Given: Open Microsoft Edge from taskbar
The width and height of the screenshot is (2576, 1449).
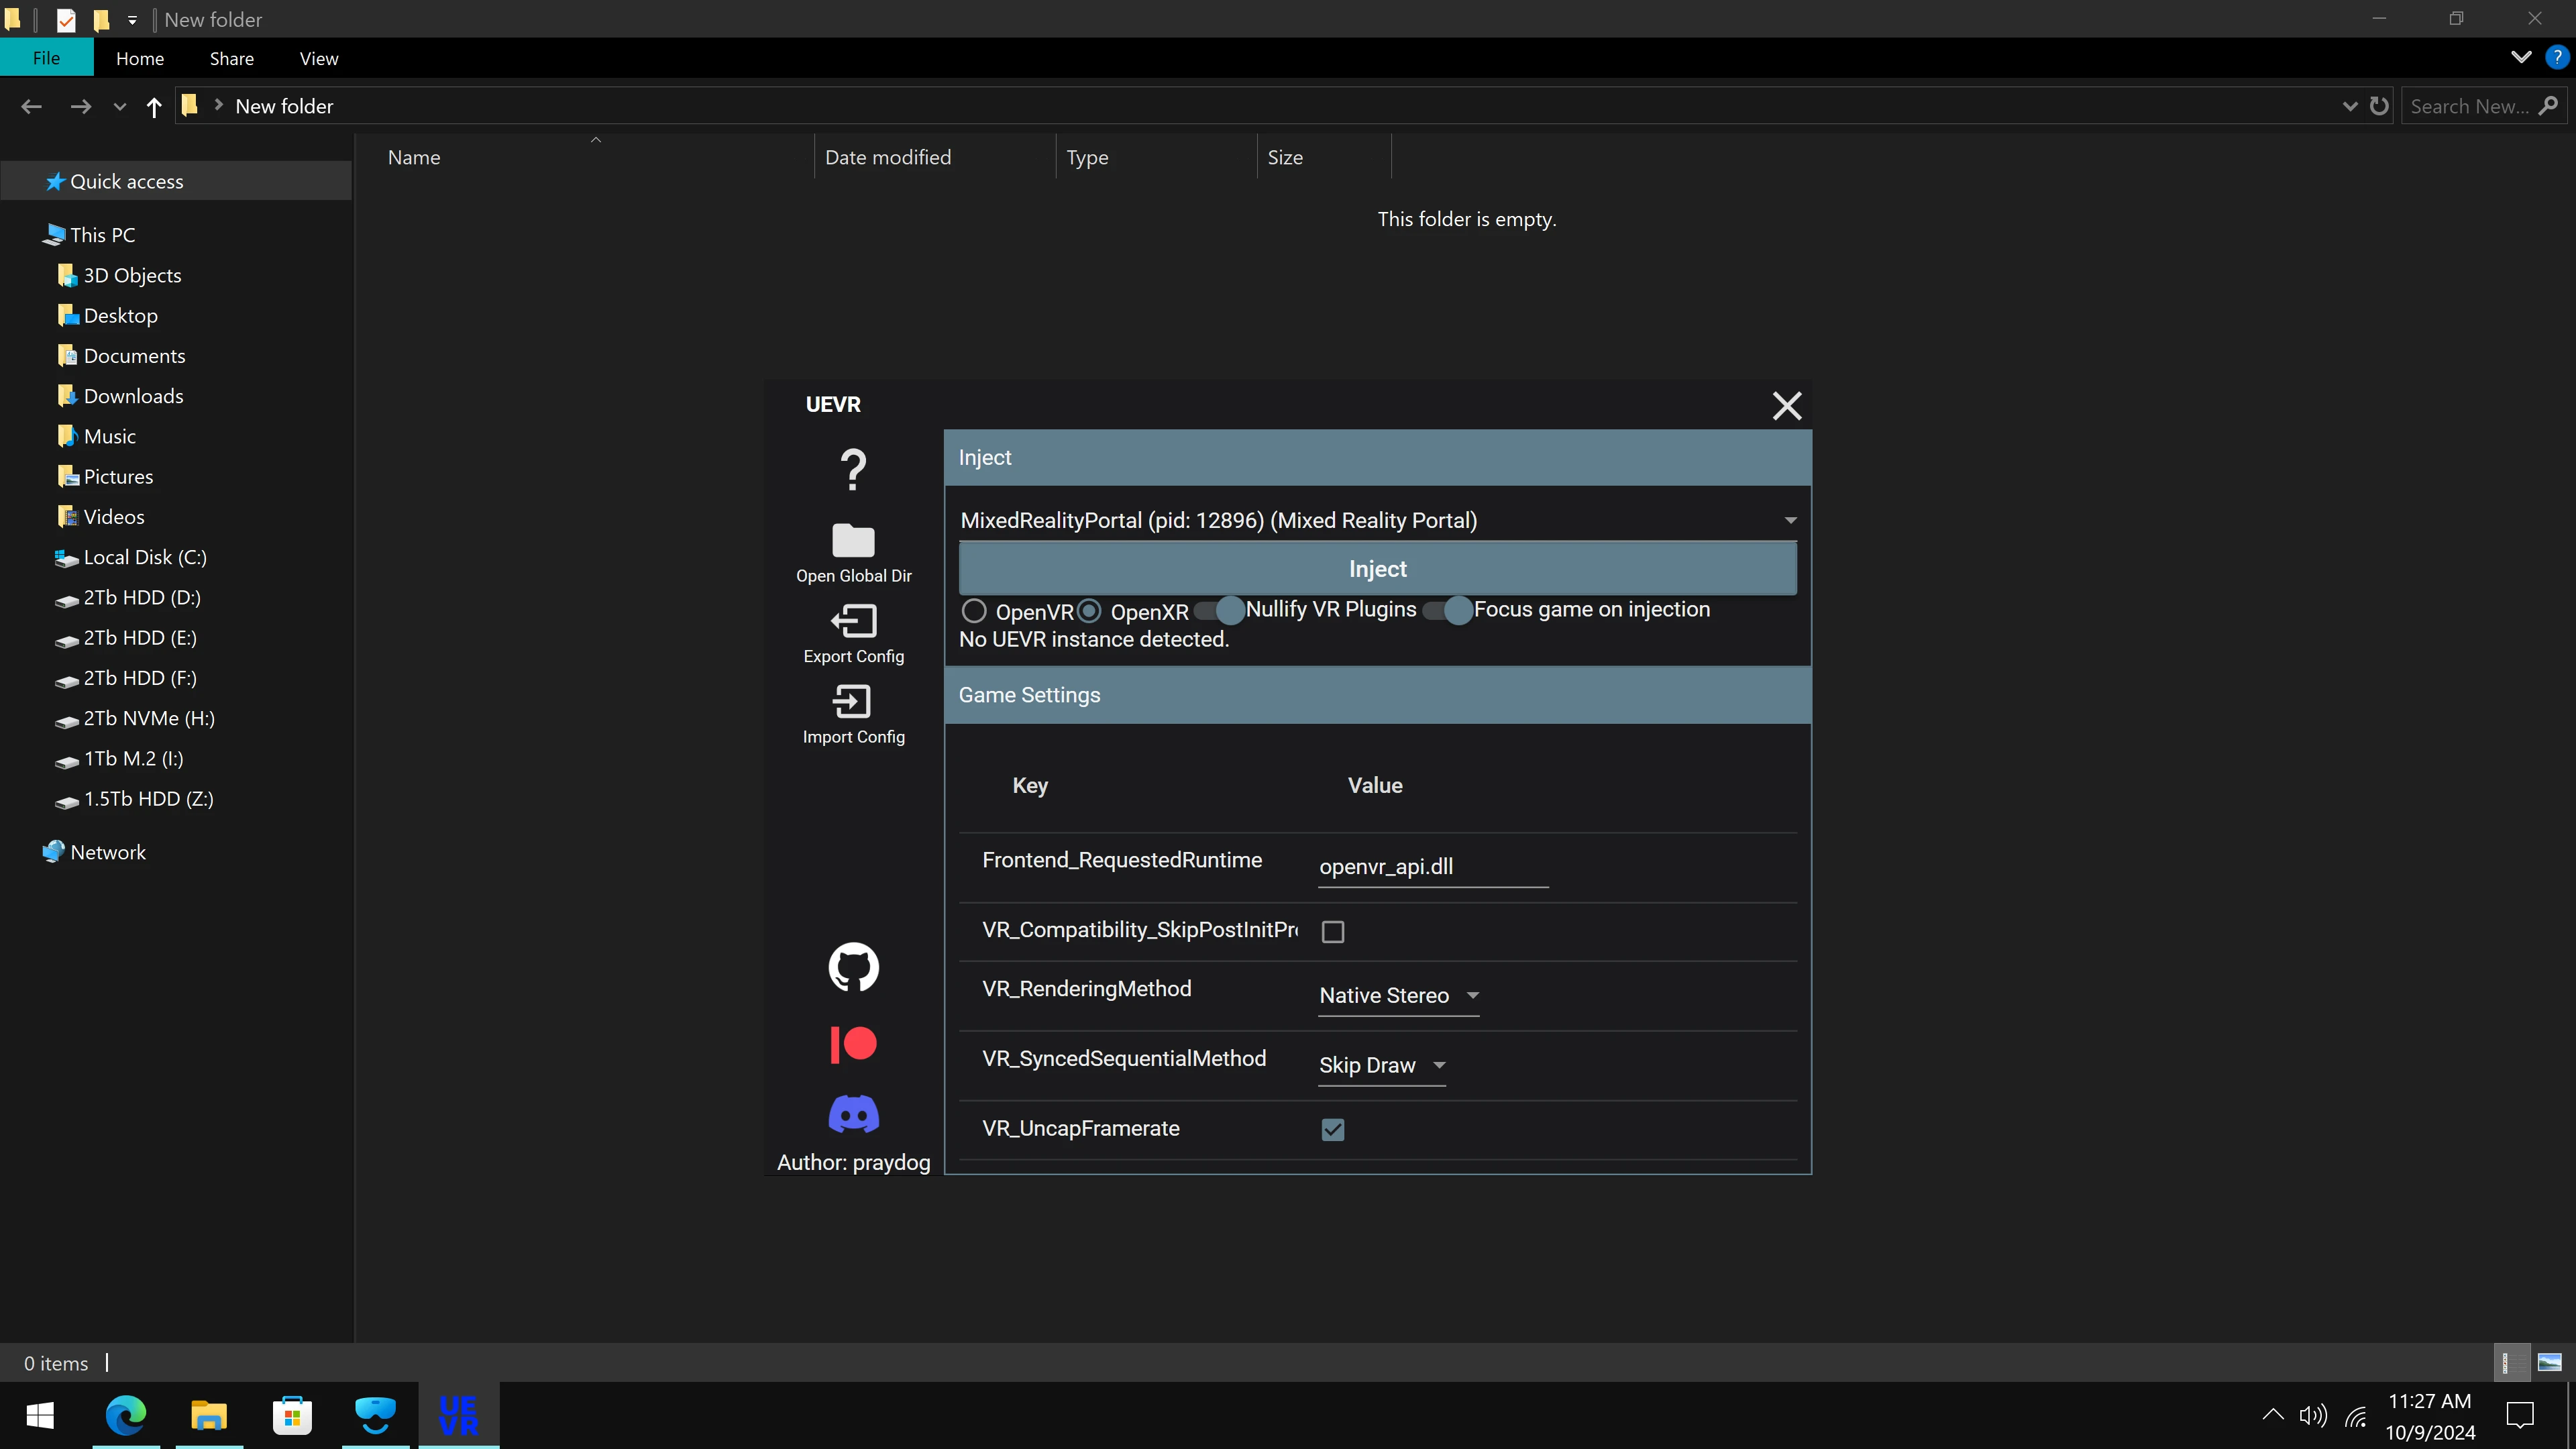Looking at the screenshot, I should click(x=126, y=1415).
